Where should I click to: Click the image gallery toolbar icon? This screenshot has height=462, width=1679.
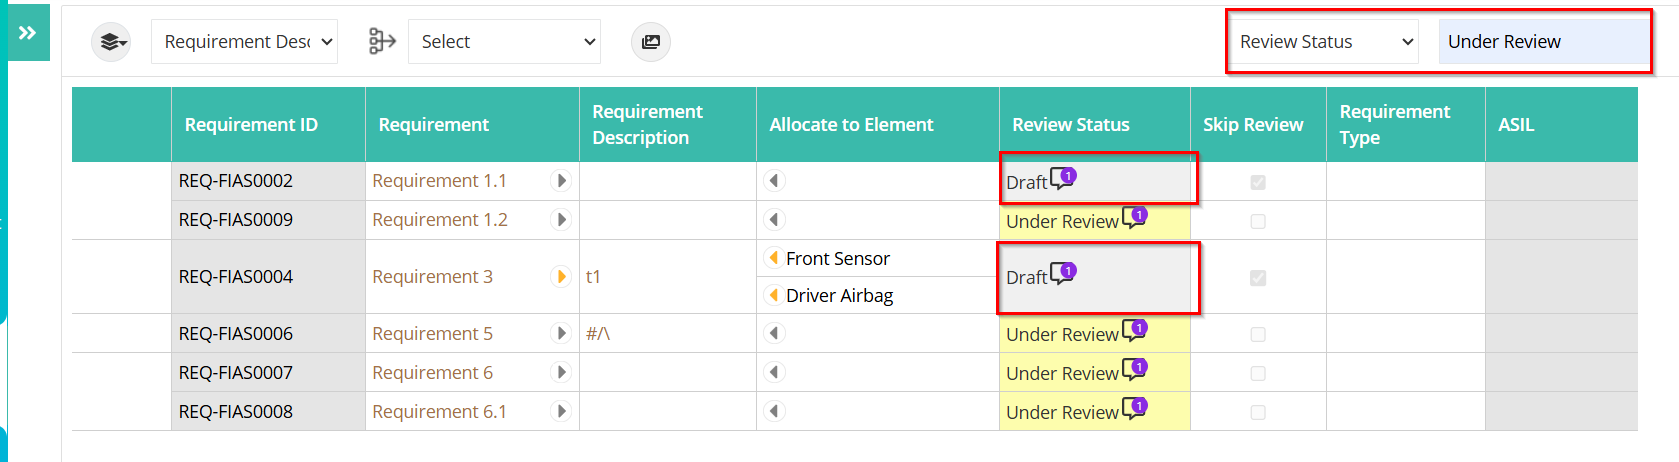coord(651,42)
